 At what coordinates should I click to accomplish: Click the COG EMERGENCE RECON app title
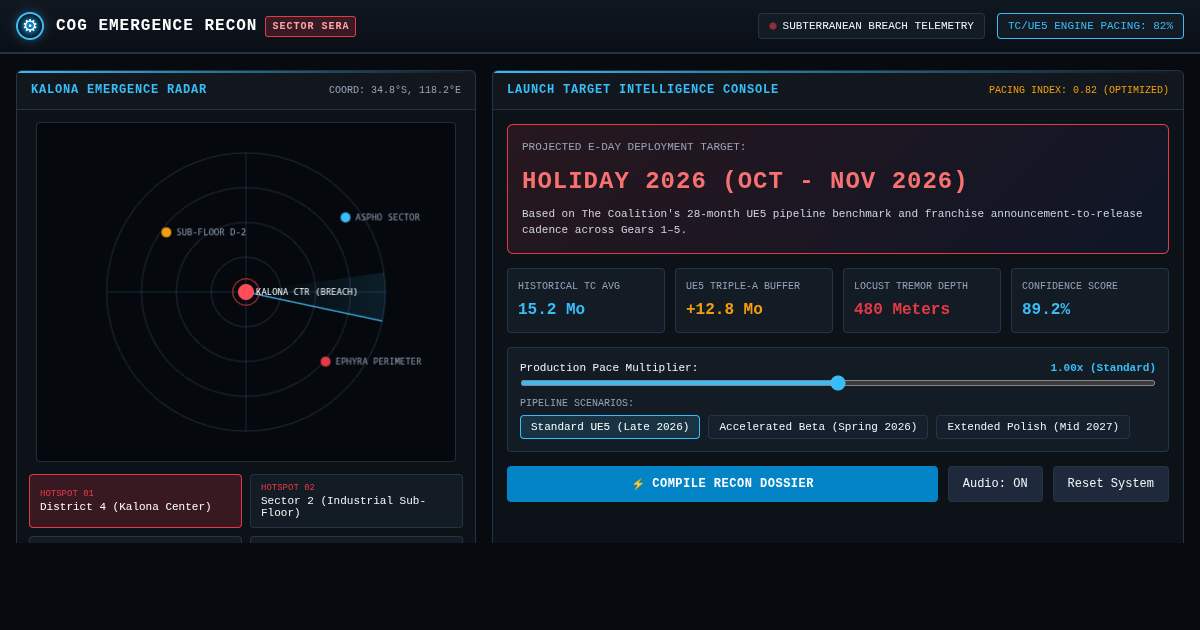click(156, 26)
